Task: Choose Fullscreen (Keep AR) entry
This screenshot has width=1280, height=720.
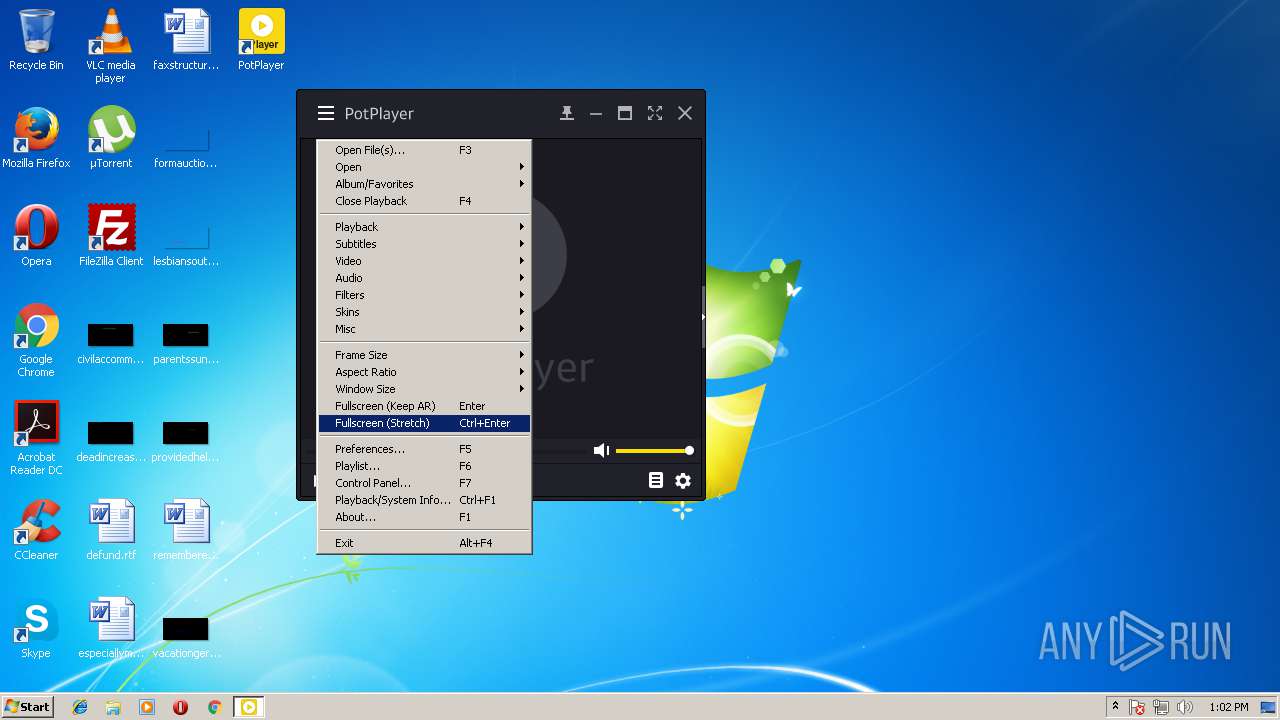Action: coord(424,406)
